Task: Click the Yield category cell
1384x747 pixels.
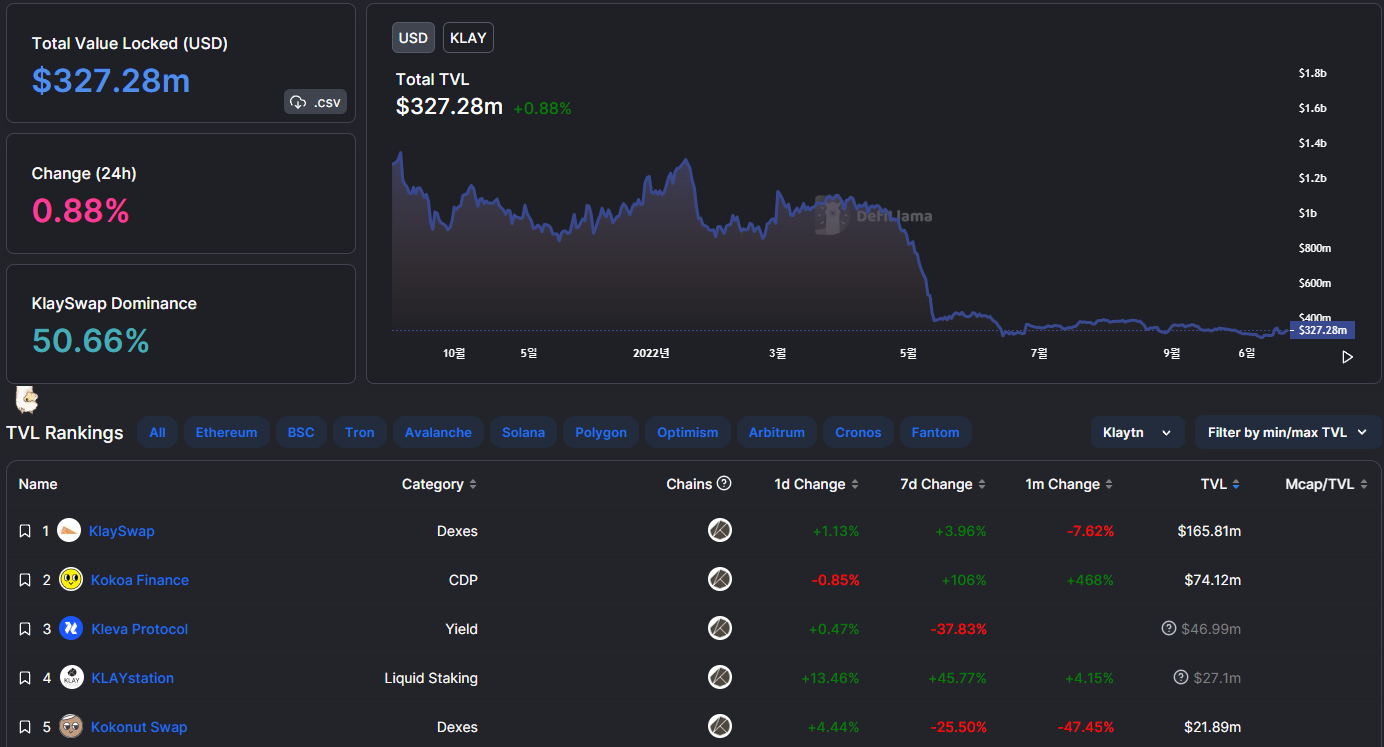Action: [462, 629]
